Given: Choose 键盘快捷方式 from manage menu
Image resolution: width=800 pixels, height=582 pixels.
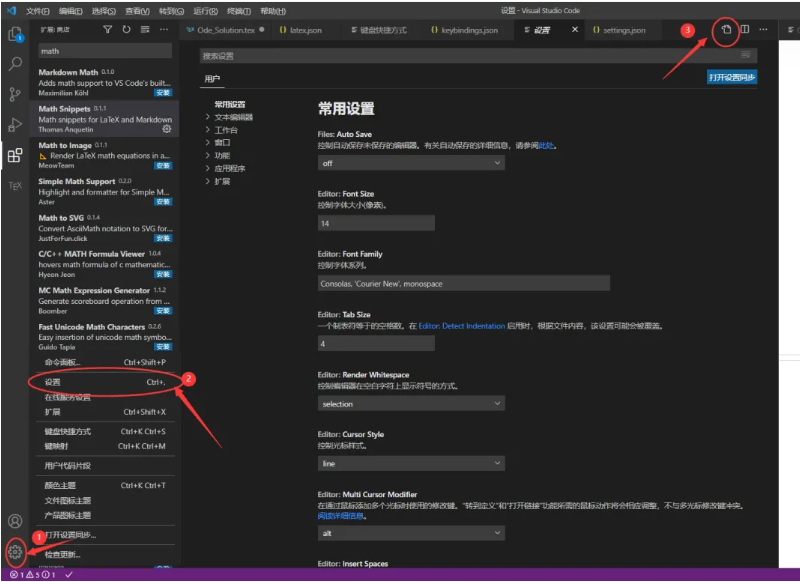Looking at the screenshot, I should [105, 432].
